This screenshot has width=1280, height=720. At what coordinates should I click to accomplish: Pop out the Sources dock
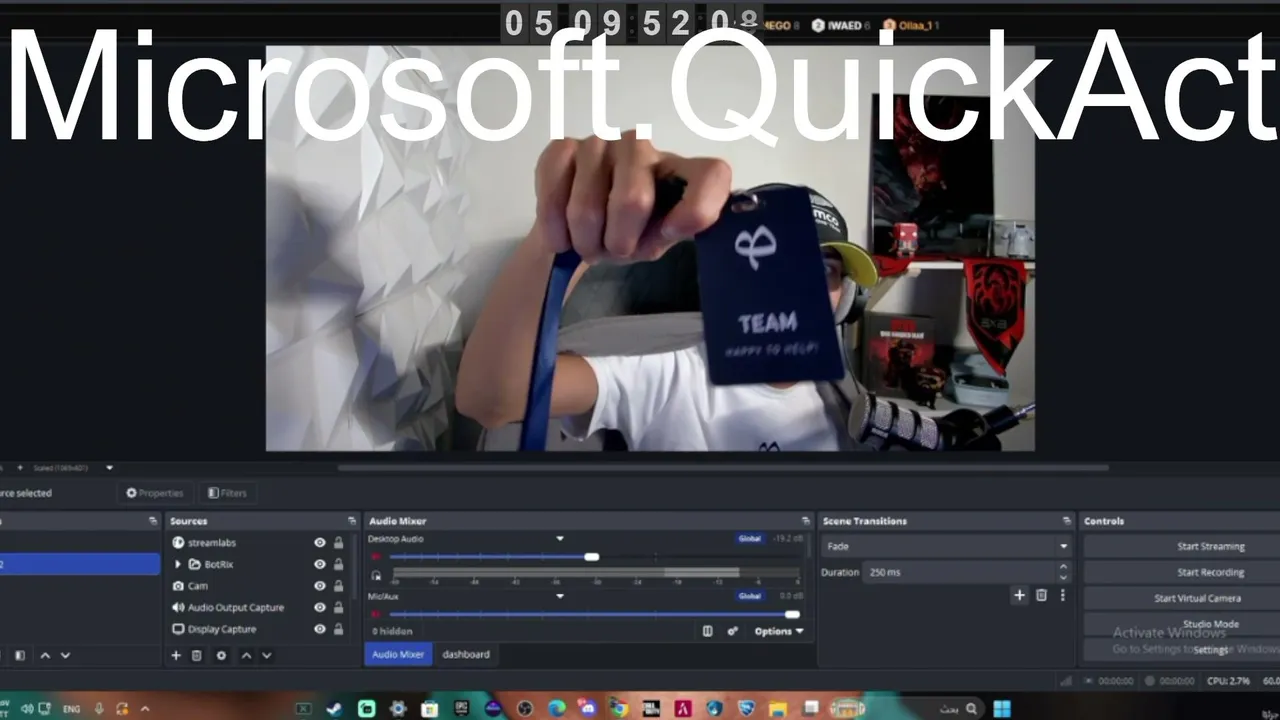coord(352,521)
